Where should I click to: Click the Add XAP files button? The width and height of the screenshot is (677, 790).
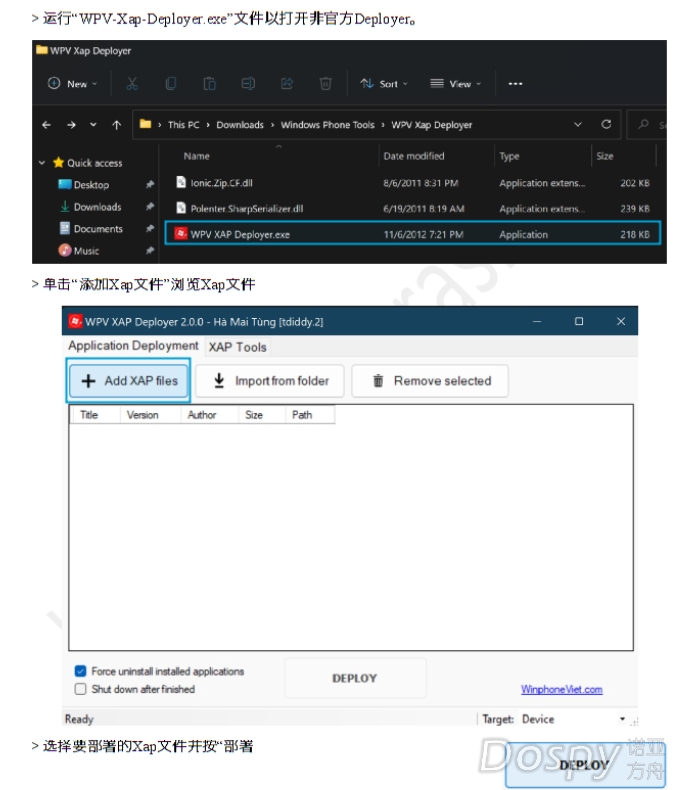point(128,381)
